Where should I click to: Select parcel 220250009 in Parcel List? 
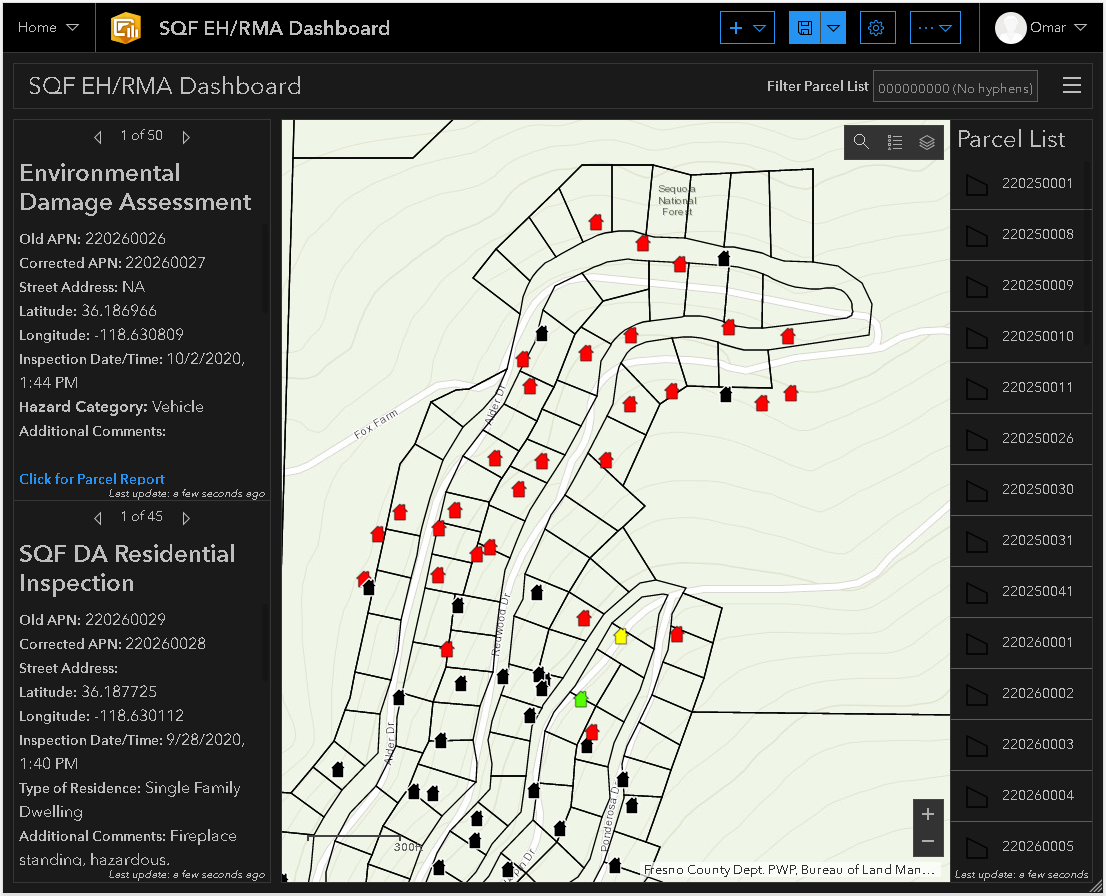1021,286
